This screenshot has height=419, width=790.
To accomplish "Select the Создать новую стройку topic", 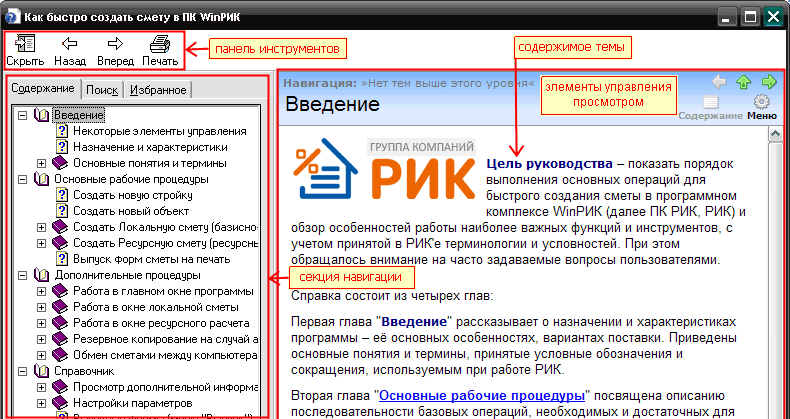I will (x=133, y=195).
